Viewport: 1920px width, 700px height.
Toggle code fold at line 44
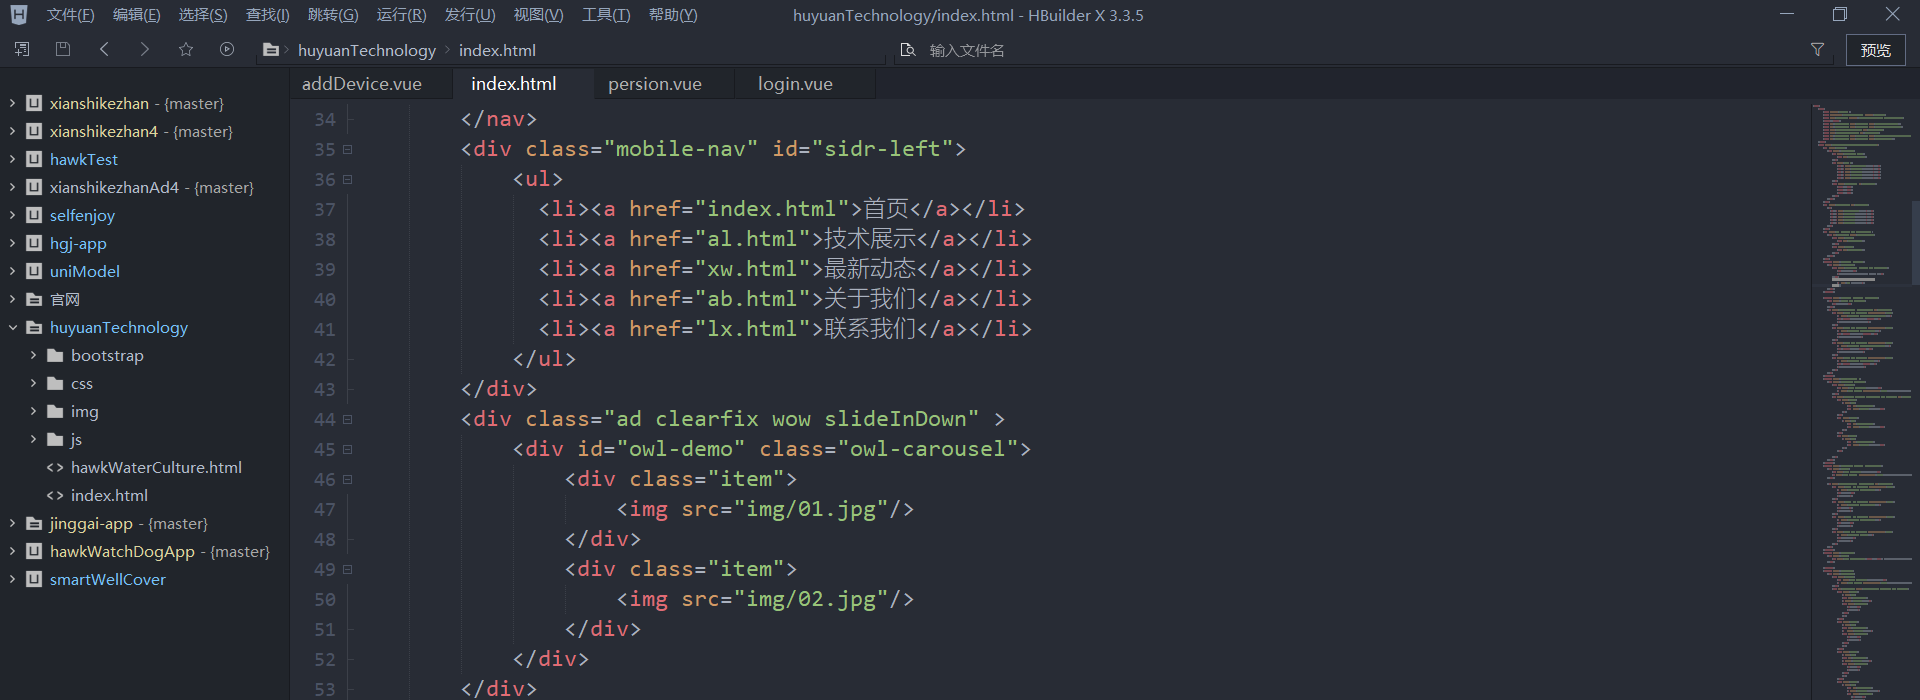coord(348,419)
